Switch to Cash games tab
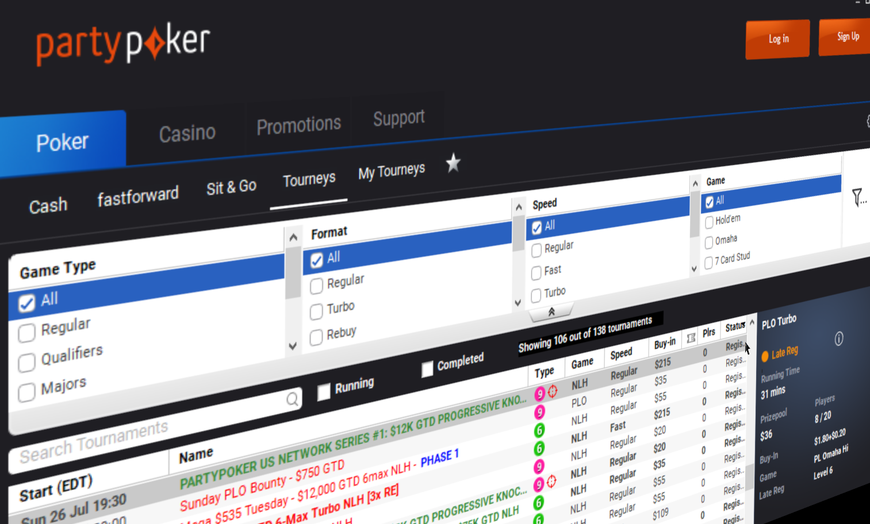 [x=48, y=206]
